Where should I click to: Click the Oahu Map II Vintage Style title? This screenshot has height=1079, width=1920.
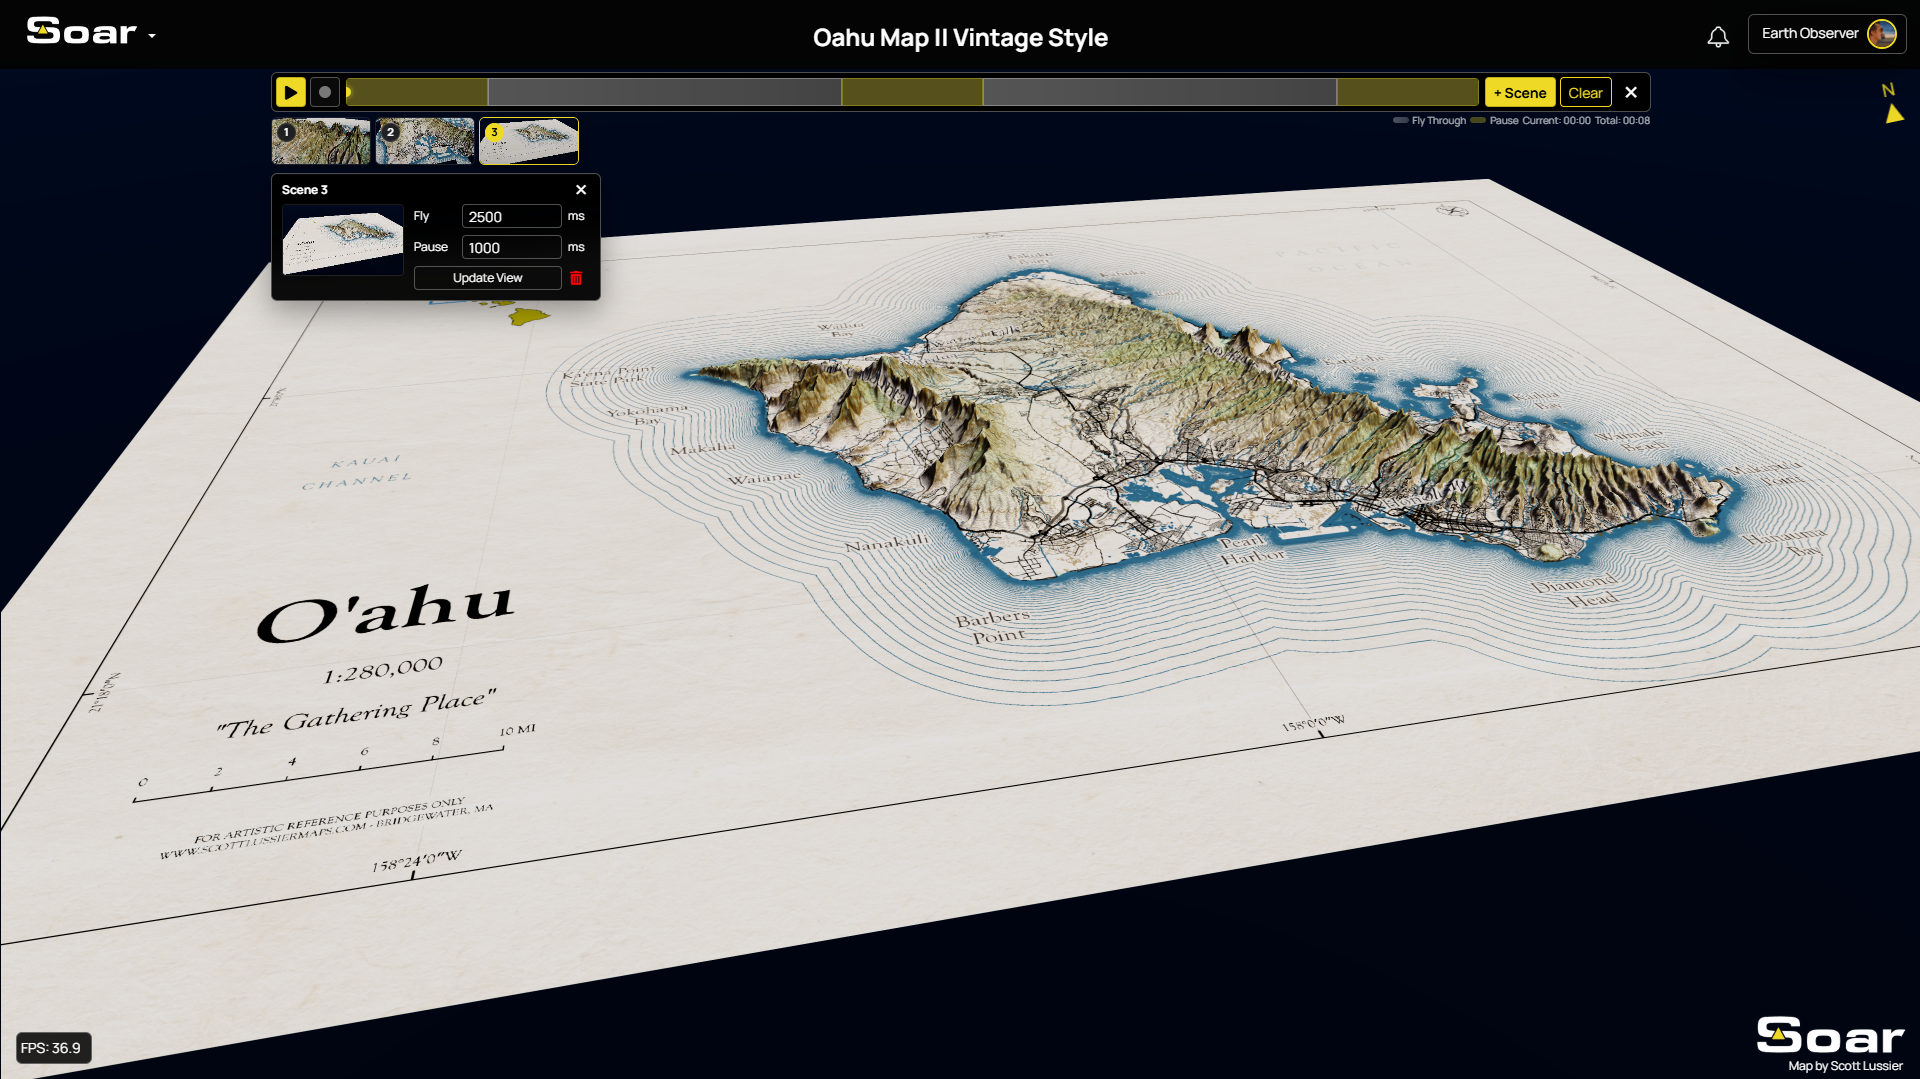click(960, 38)
